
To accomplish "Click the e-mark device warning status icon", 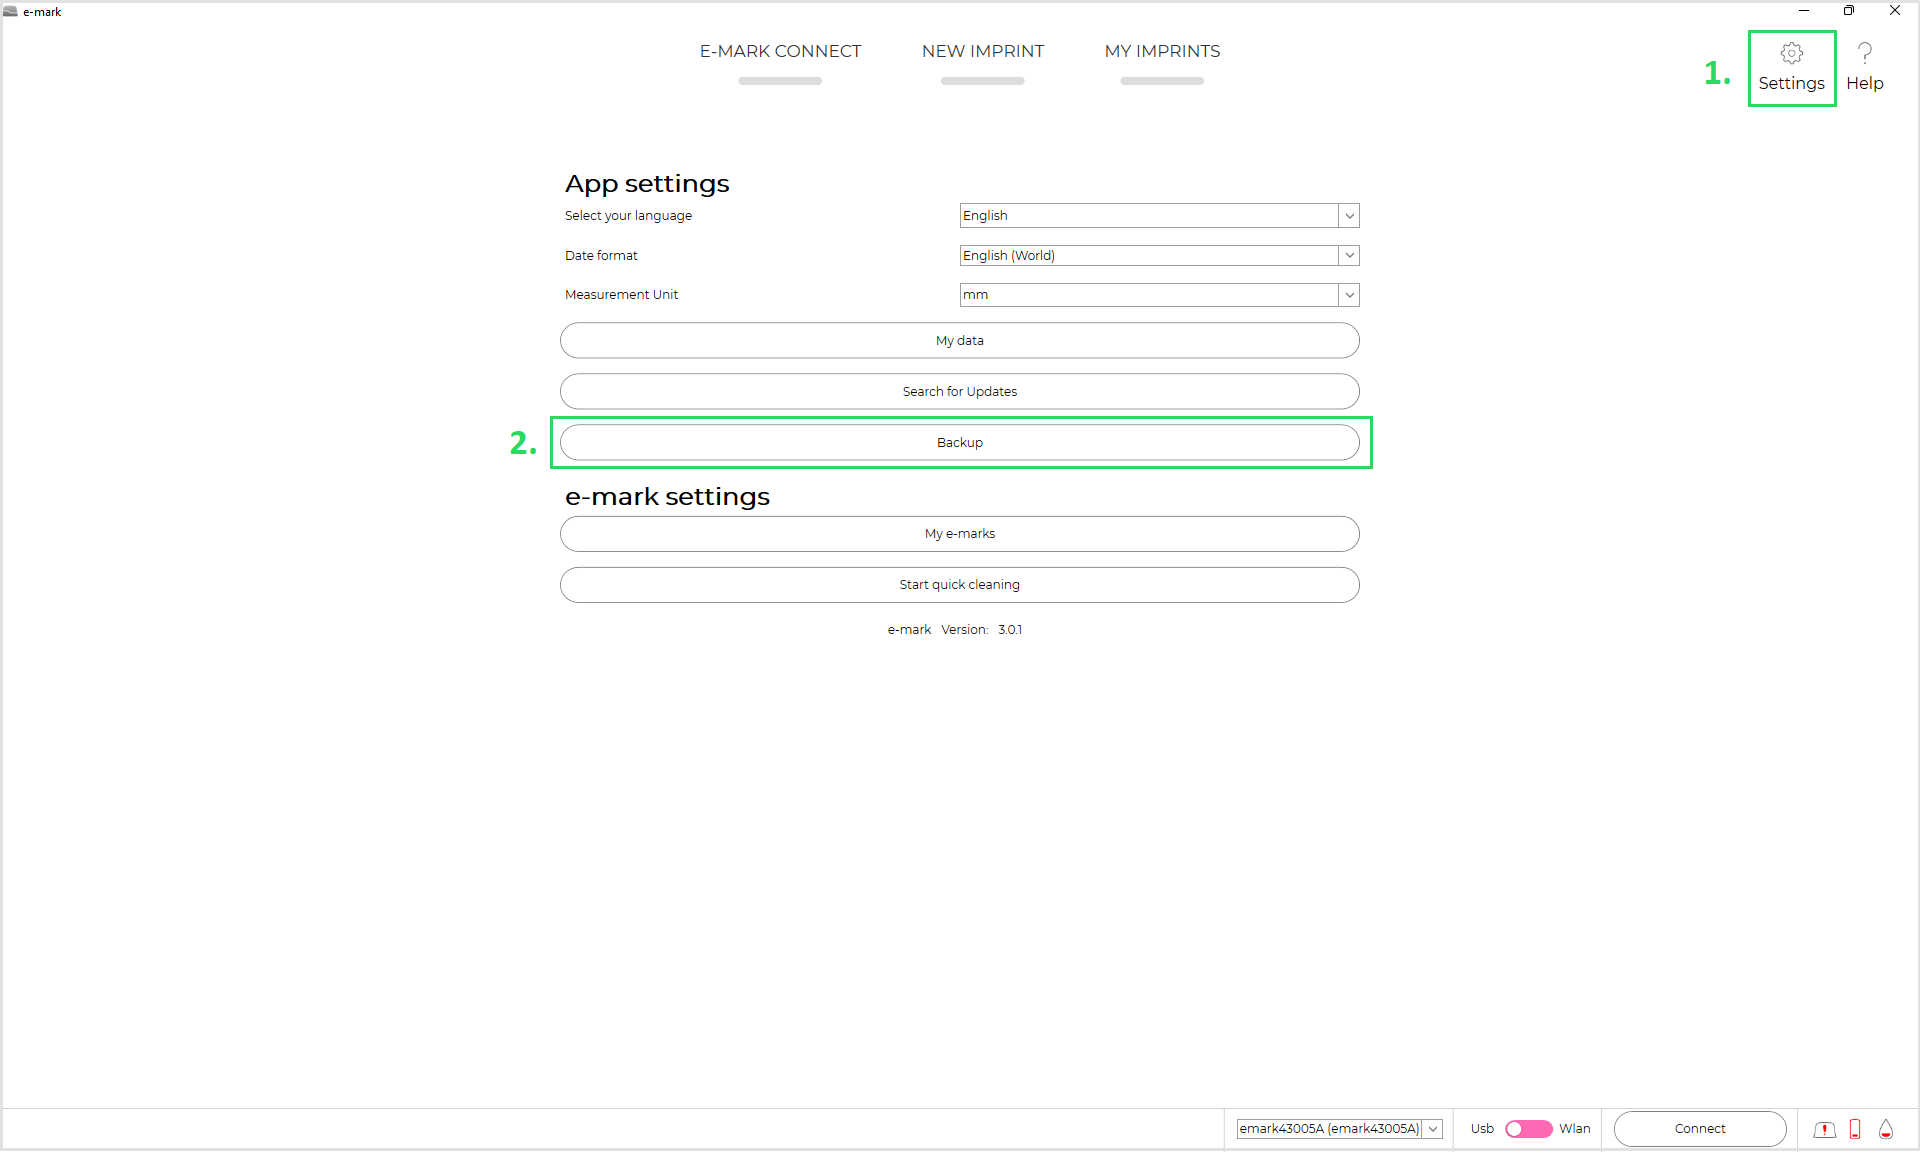I will pos(1824,1129).
